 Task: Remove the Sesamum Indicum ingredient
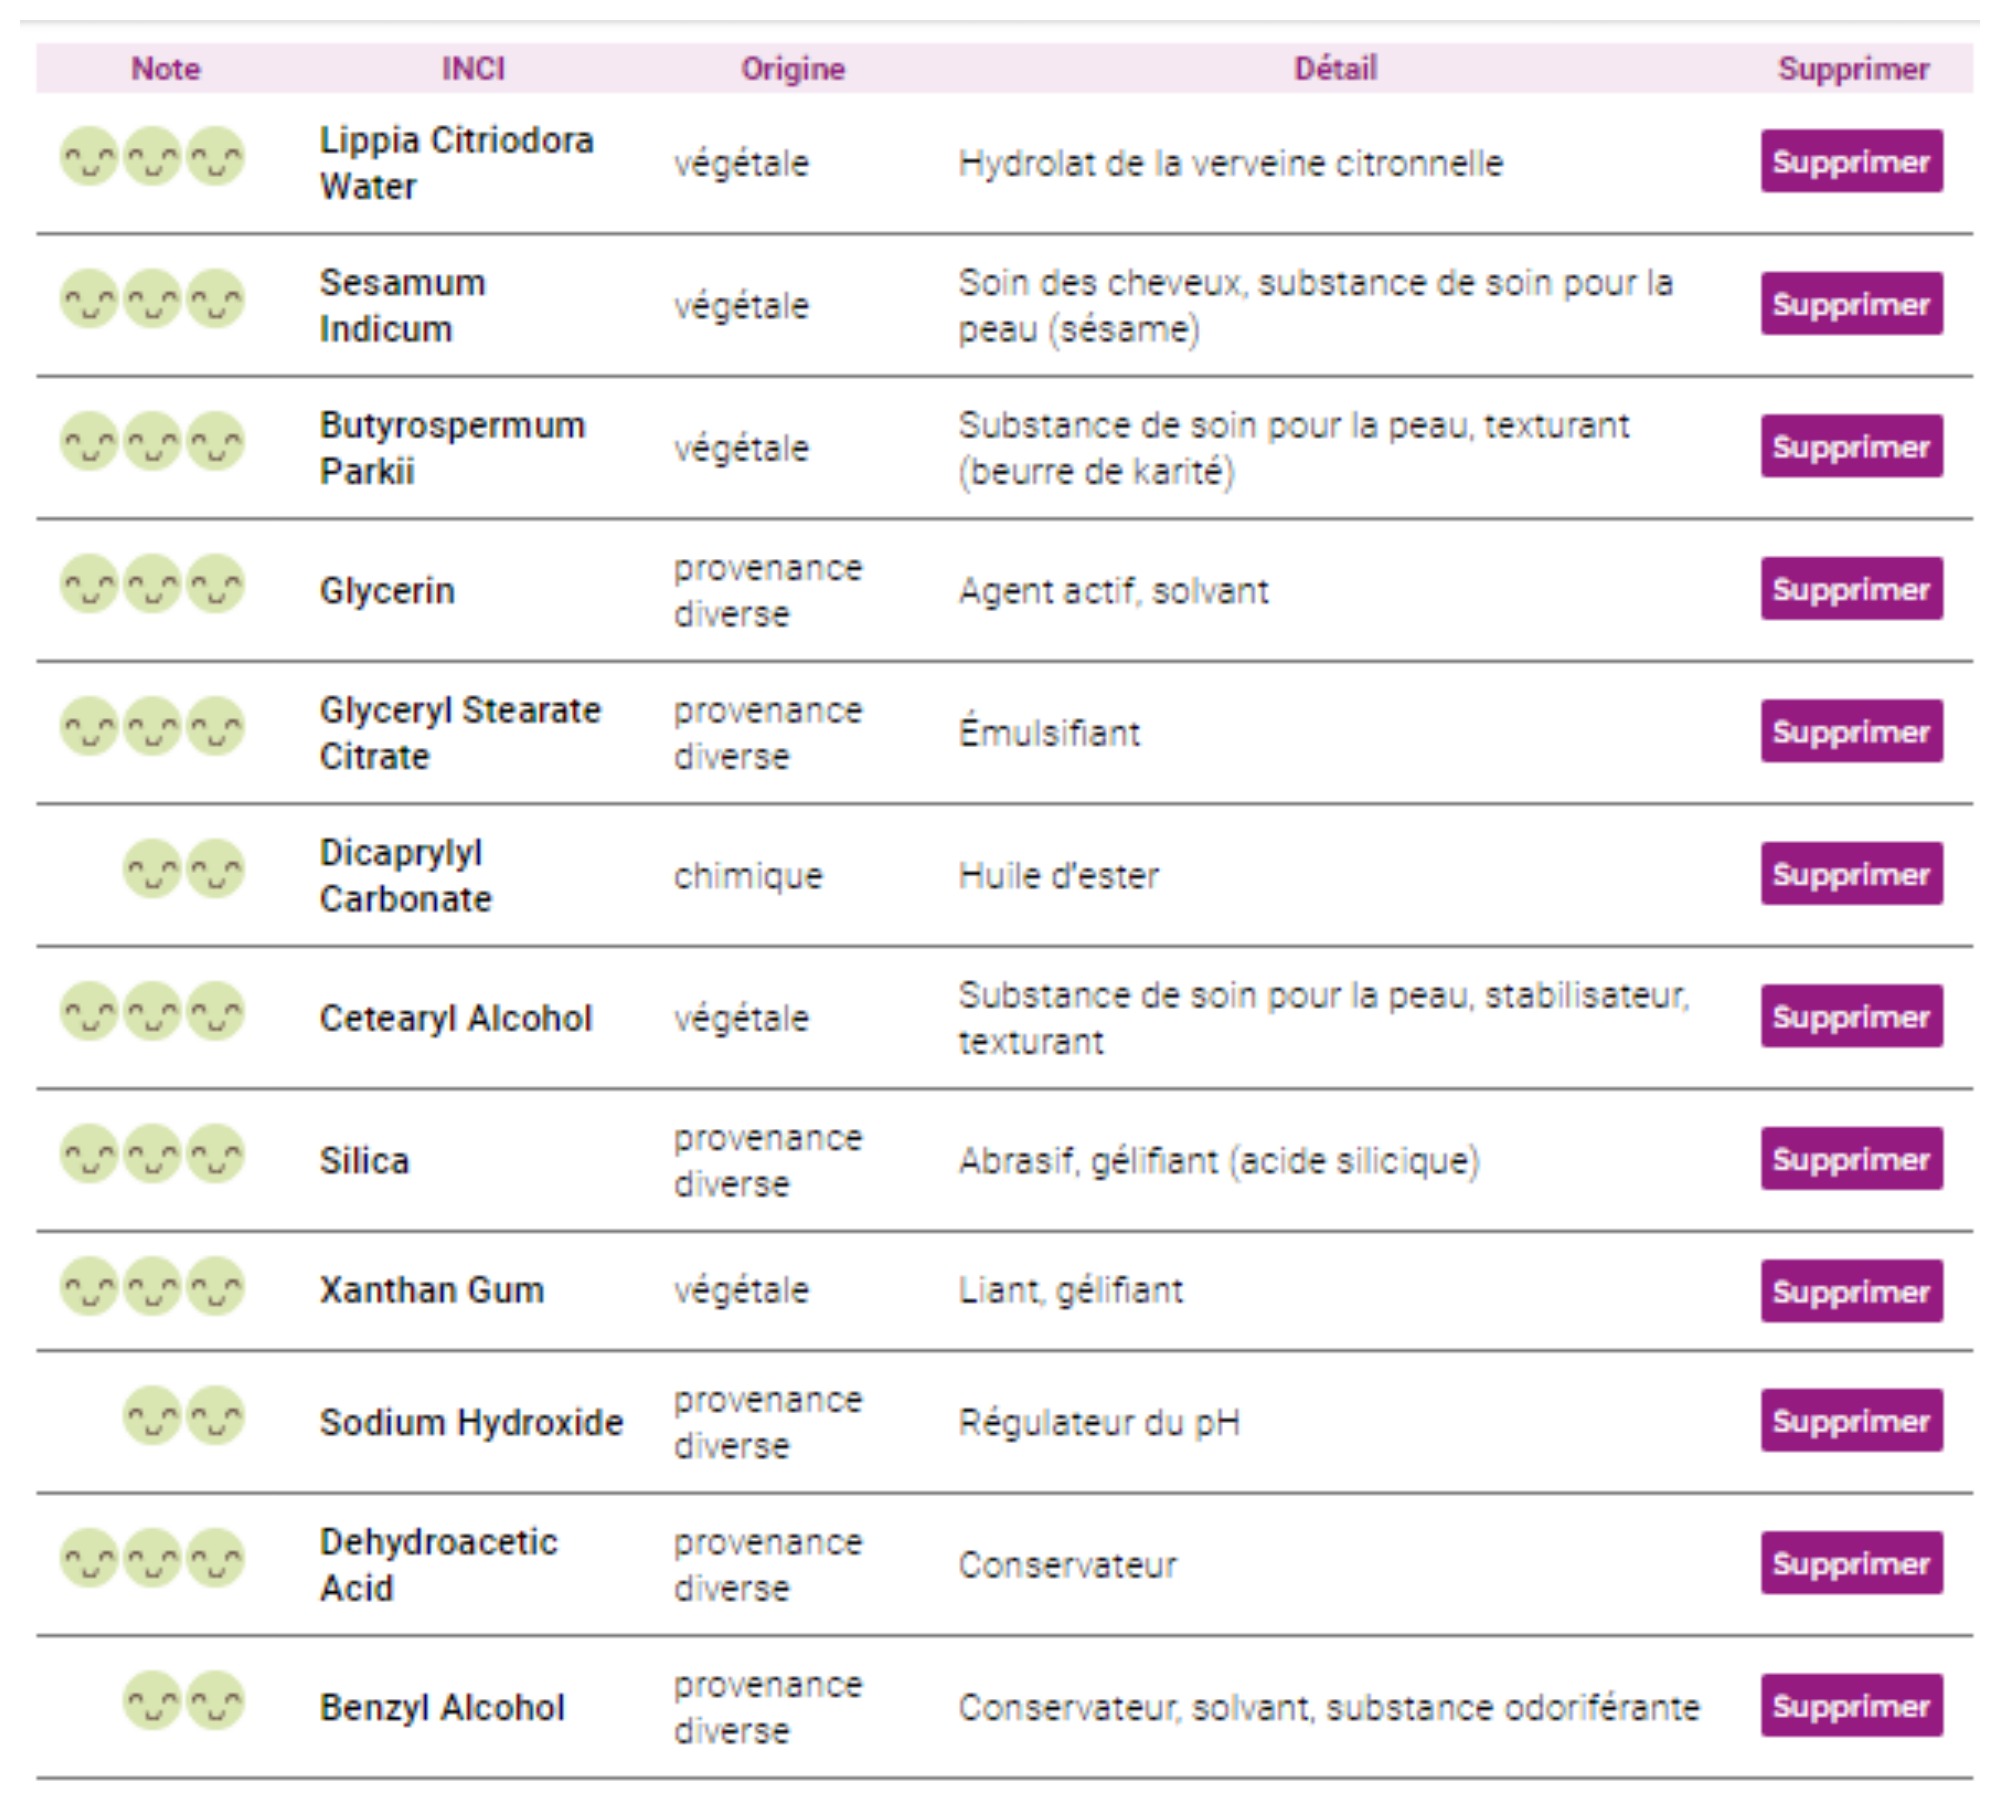click(1851, 303)
